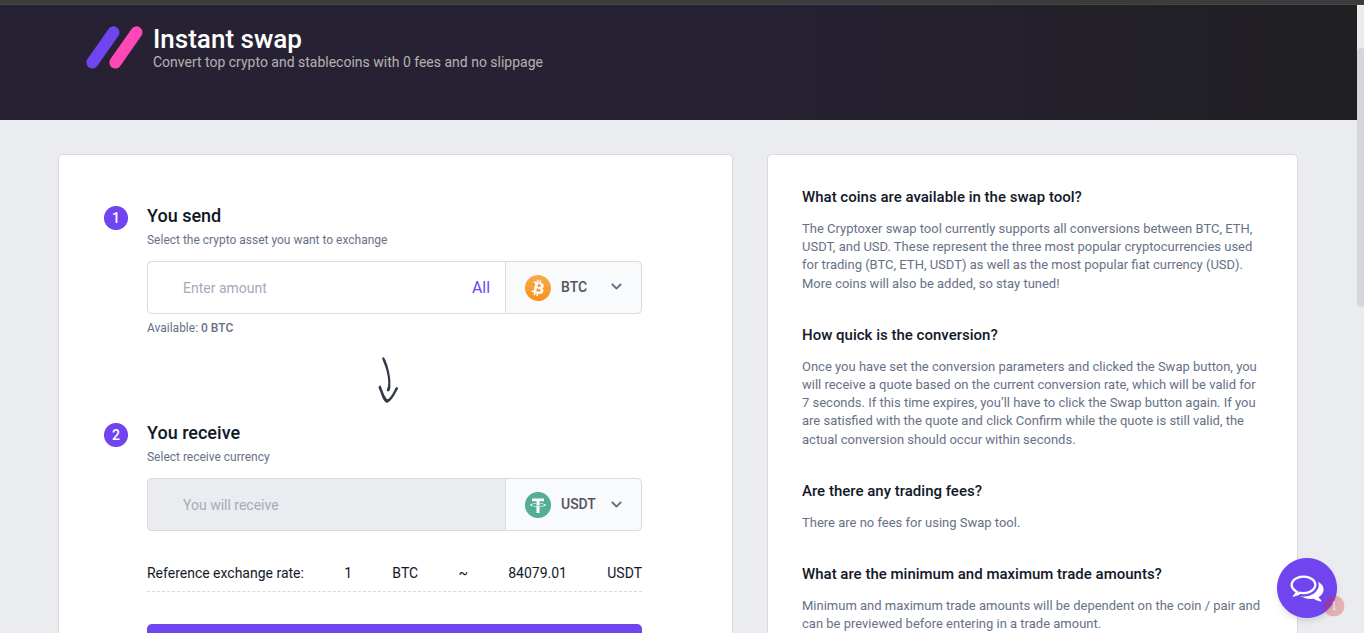The image size is (1364, 633).
Task: Click "What coins are available" FAQ heading
Action: [942, 197]
